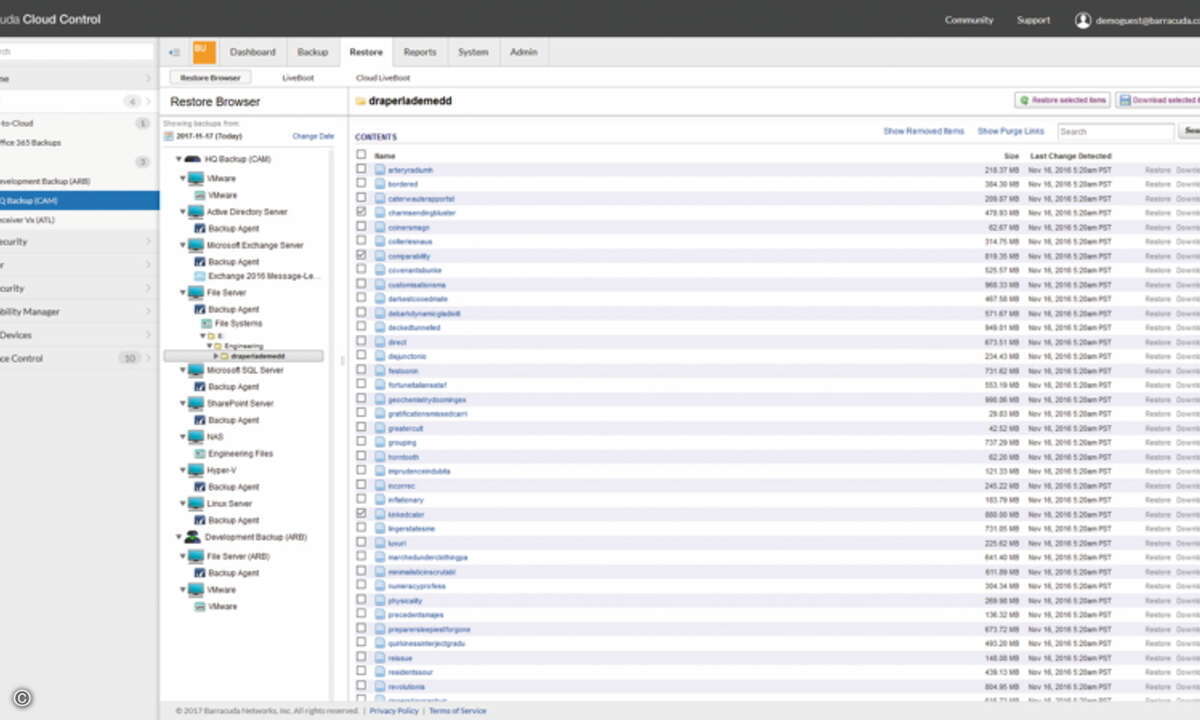This screenshot has height=720, width=1200.
Task: Check the relasue checkbox
Action: coord(361,658)
